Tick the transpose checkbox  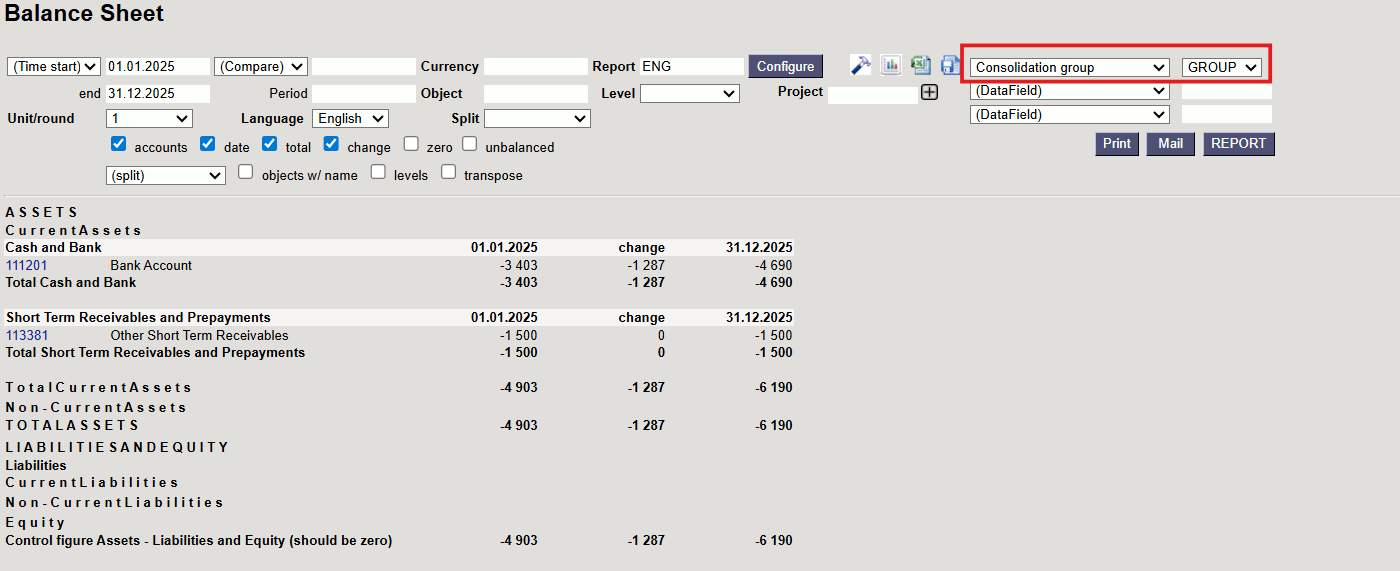pyautogui.click(x=449, y=173)
